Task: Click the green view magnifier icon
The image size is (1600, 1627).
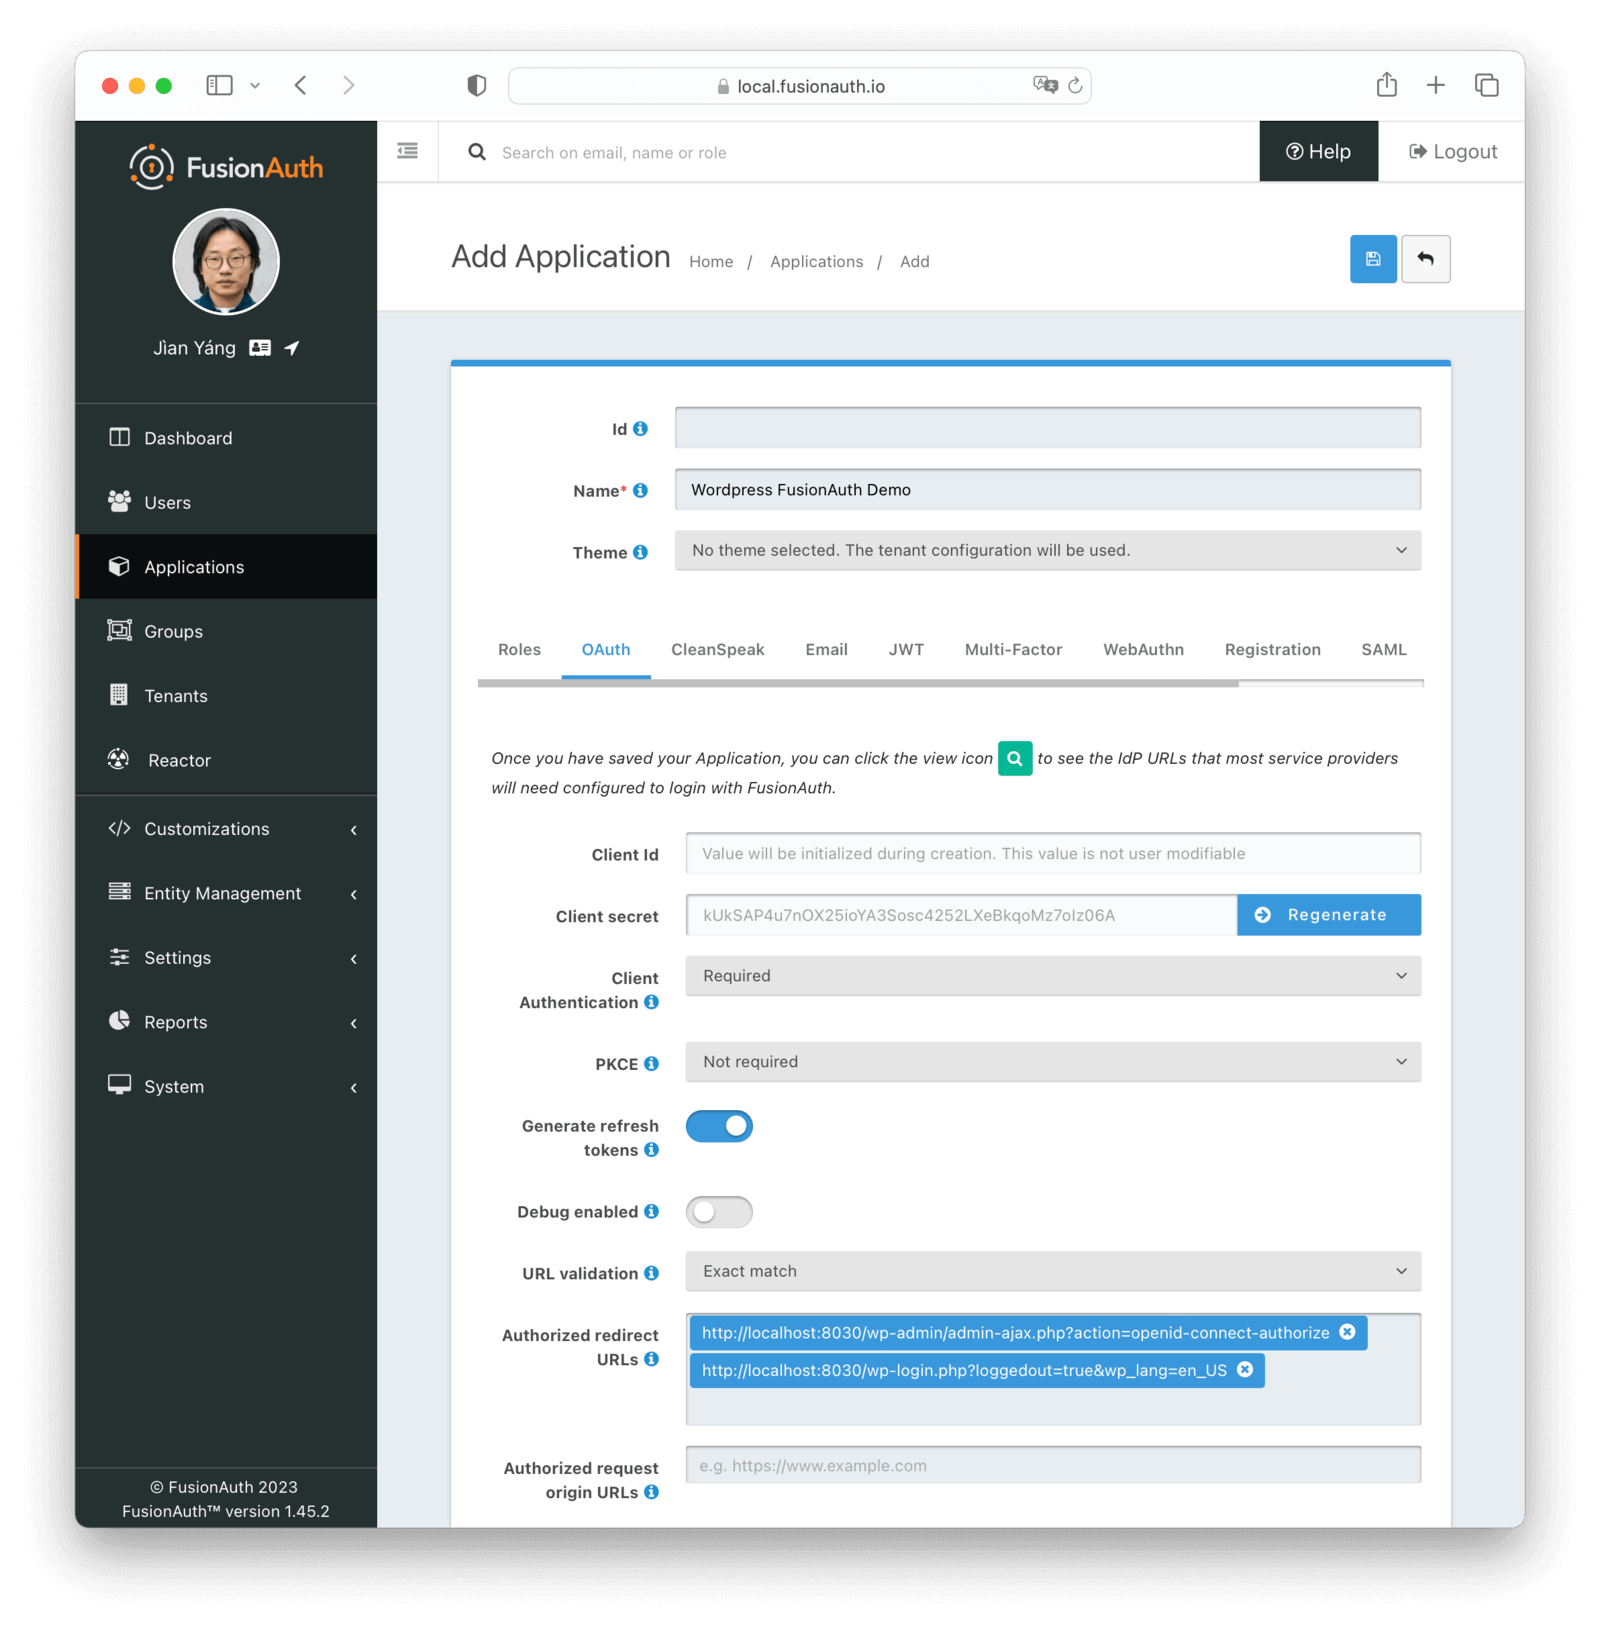Action: coord(1015,758)
